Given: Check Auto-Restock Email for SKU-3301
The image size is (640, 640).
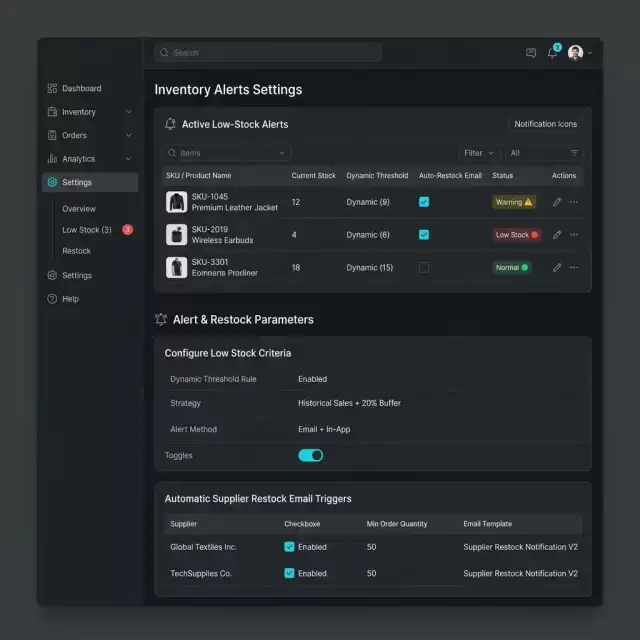Looking at the screenshot, I should [x=424, y=268].
